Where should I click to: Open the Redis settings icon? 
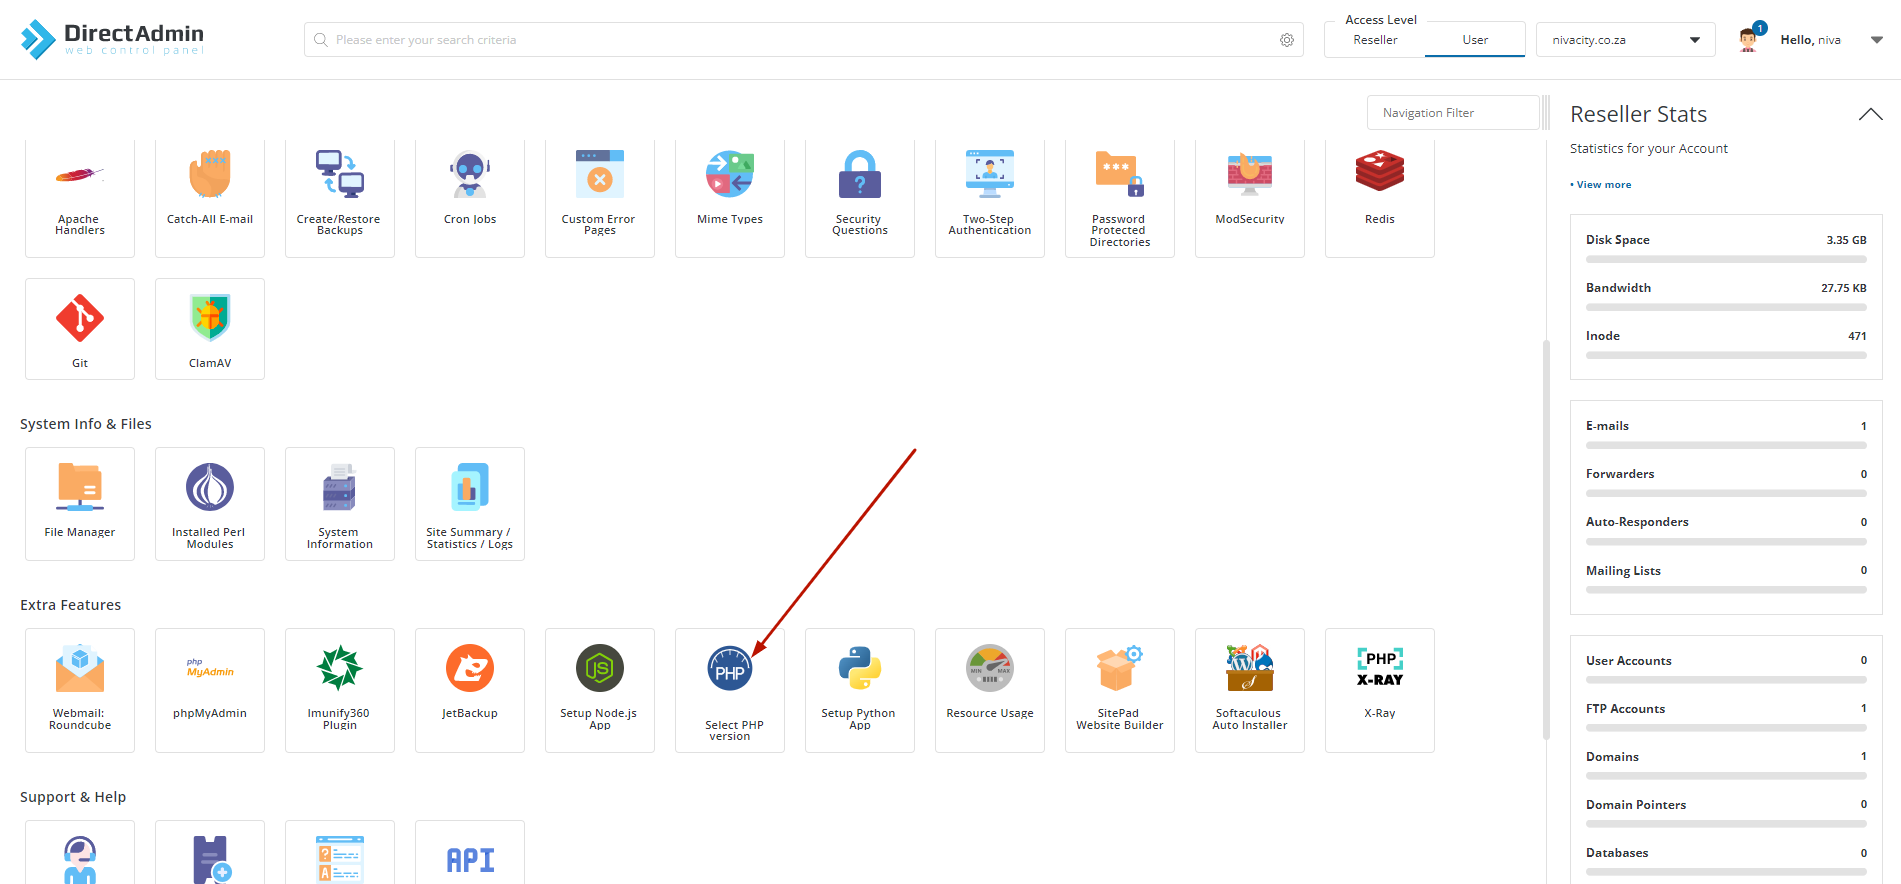click(1379, 196)
